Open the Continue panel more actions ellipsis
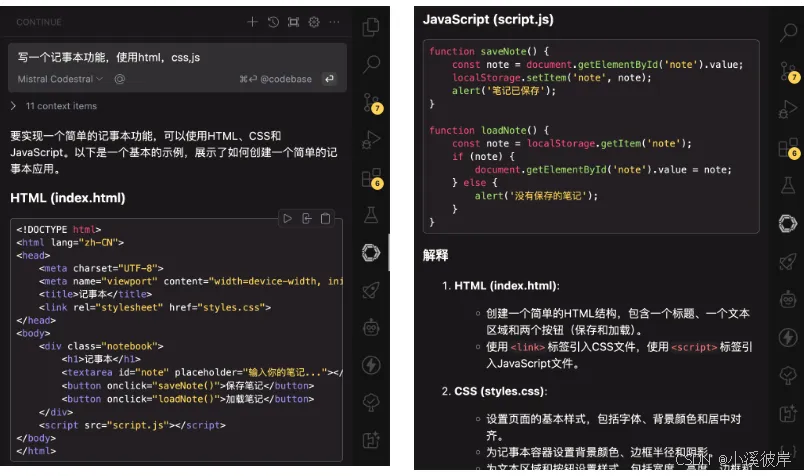This screenshot has height=476, width=804. pos(334,22)
